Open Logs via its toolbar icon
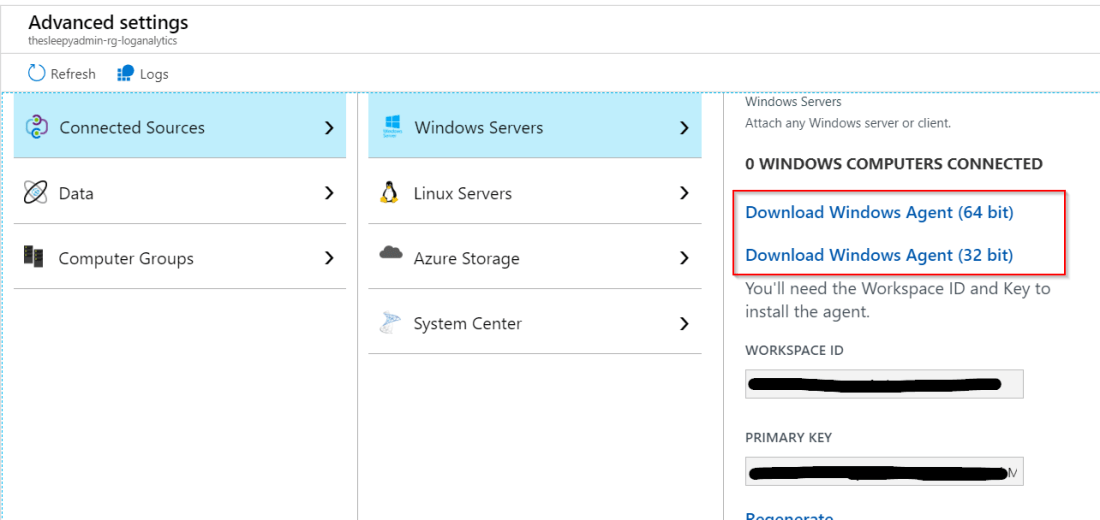Viewport: 1100px width, 520px height. [126, 73]
